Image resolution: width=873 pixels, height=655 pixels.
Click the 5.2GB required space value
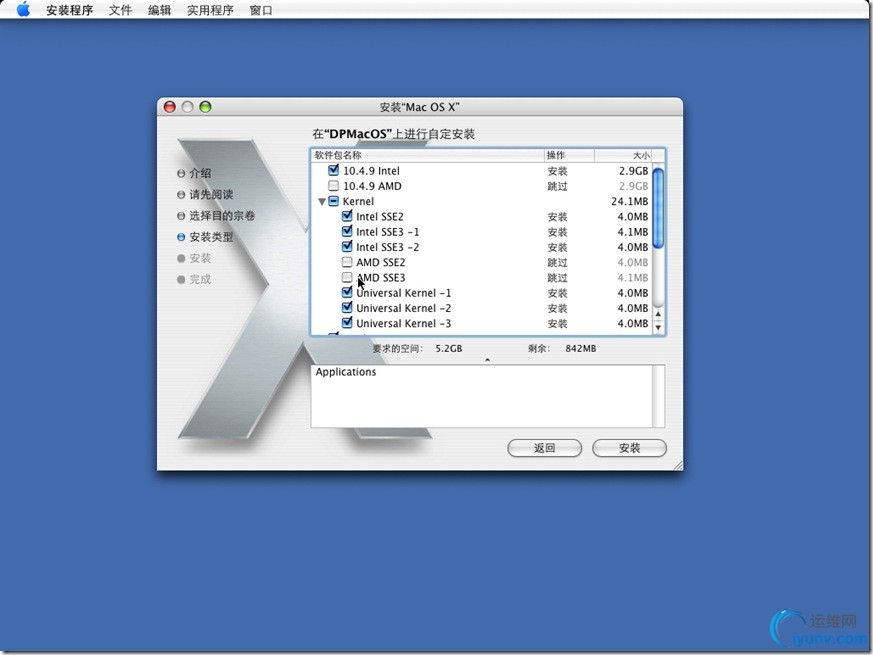[x=449, y=348]
